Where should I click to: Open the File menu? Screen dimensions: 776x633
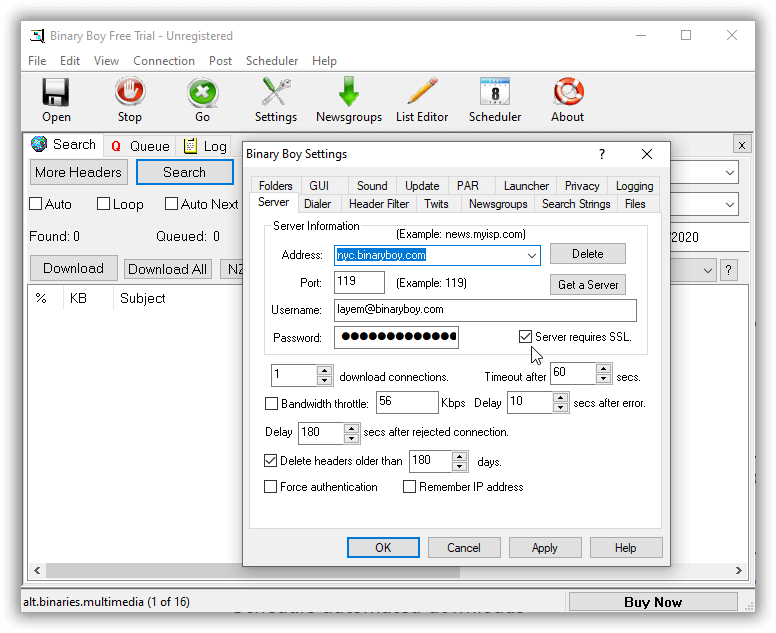37,61
